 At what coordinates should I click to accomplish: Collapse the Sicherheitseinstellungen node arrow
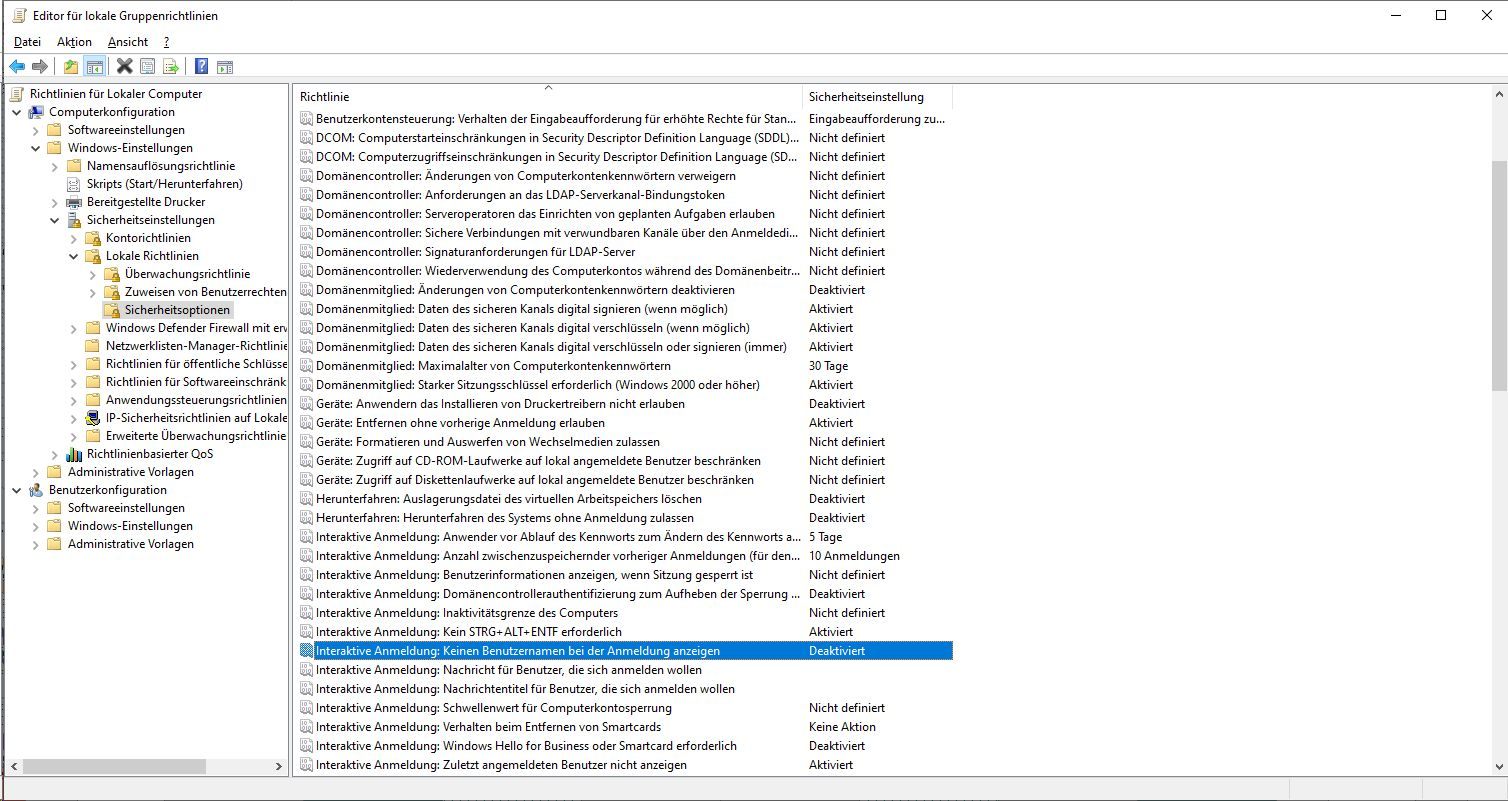pos(55,220)
